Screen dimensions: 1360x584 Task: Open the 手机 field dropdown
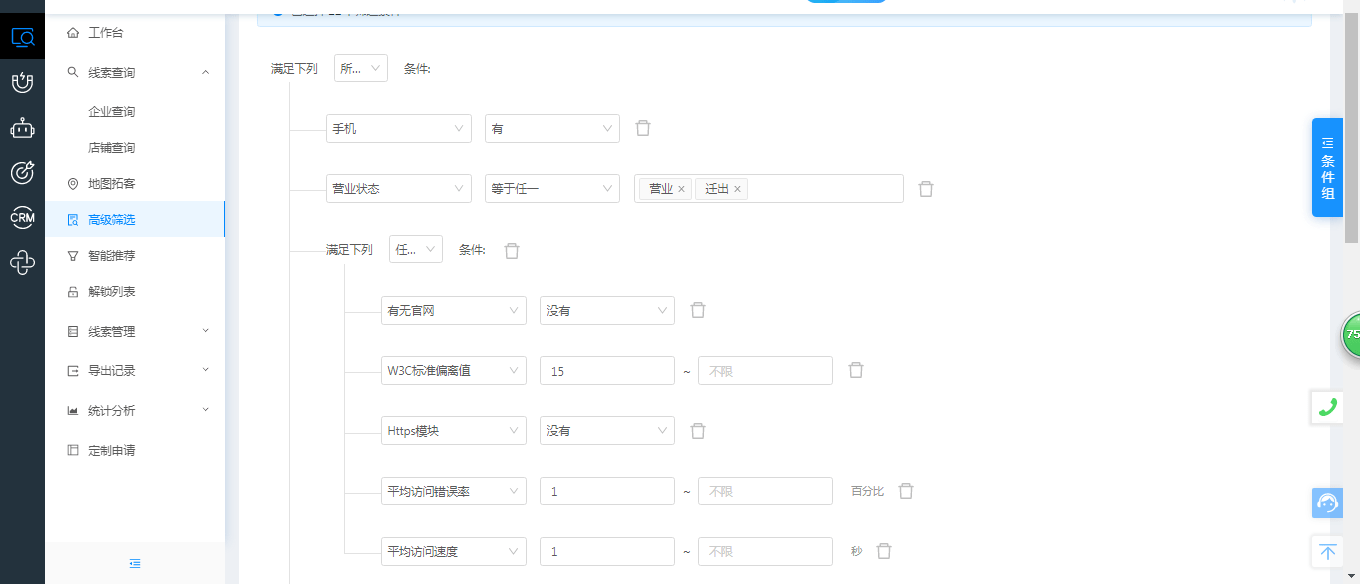tap(398, 129)
